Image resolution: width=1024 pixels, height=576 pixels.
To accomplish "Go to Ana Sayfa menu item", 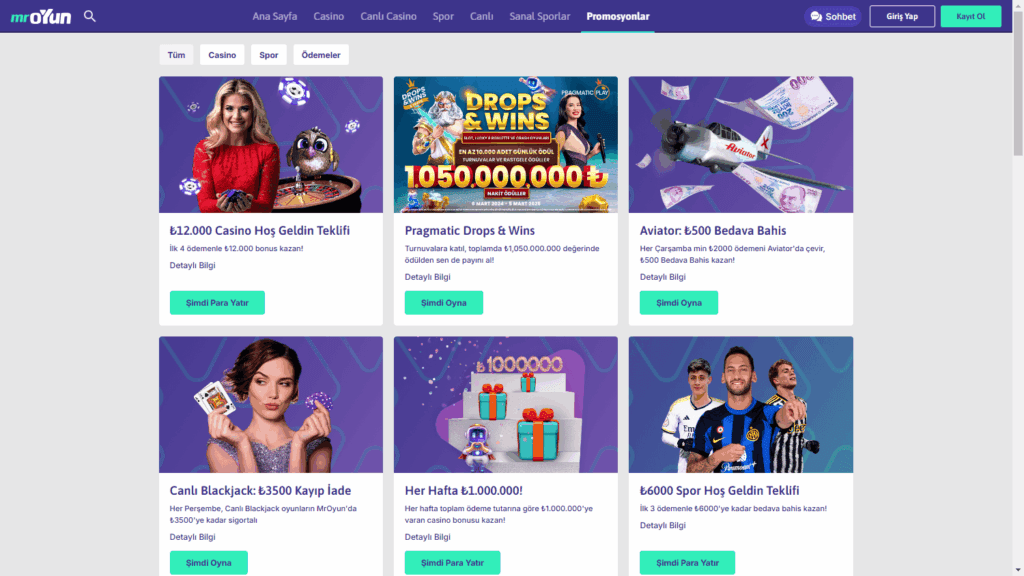I will pos(275,16).
